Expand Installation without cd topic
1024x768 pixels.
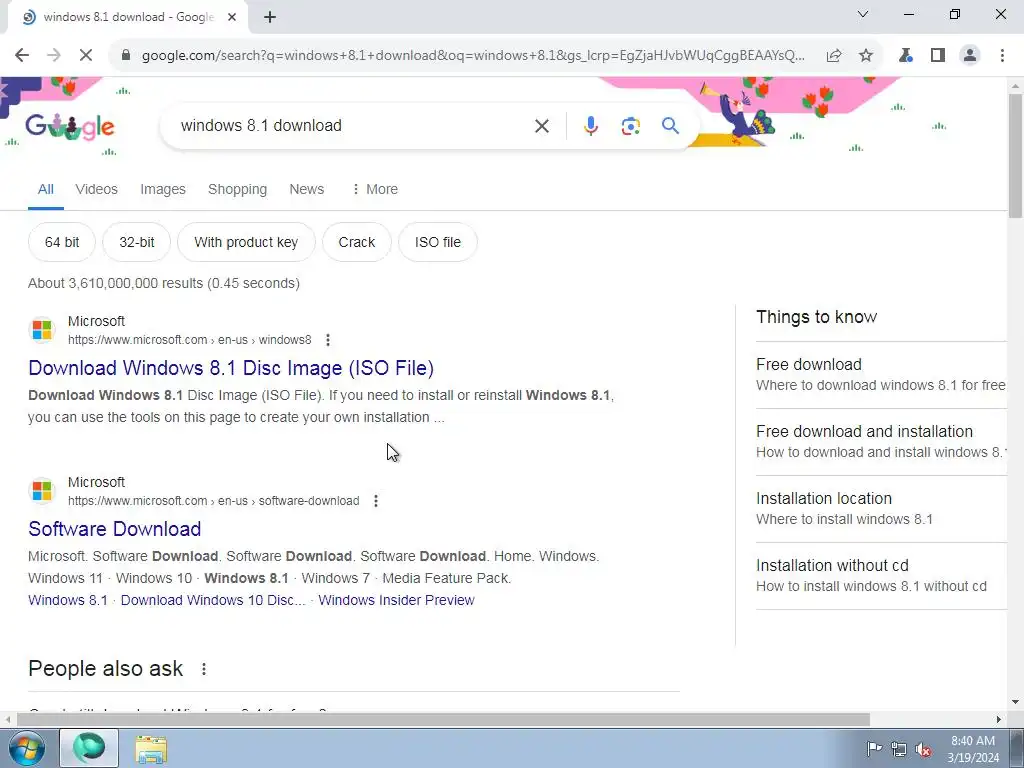881,576
